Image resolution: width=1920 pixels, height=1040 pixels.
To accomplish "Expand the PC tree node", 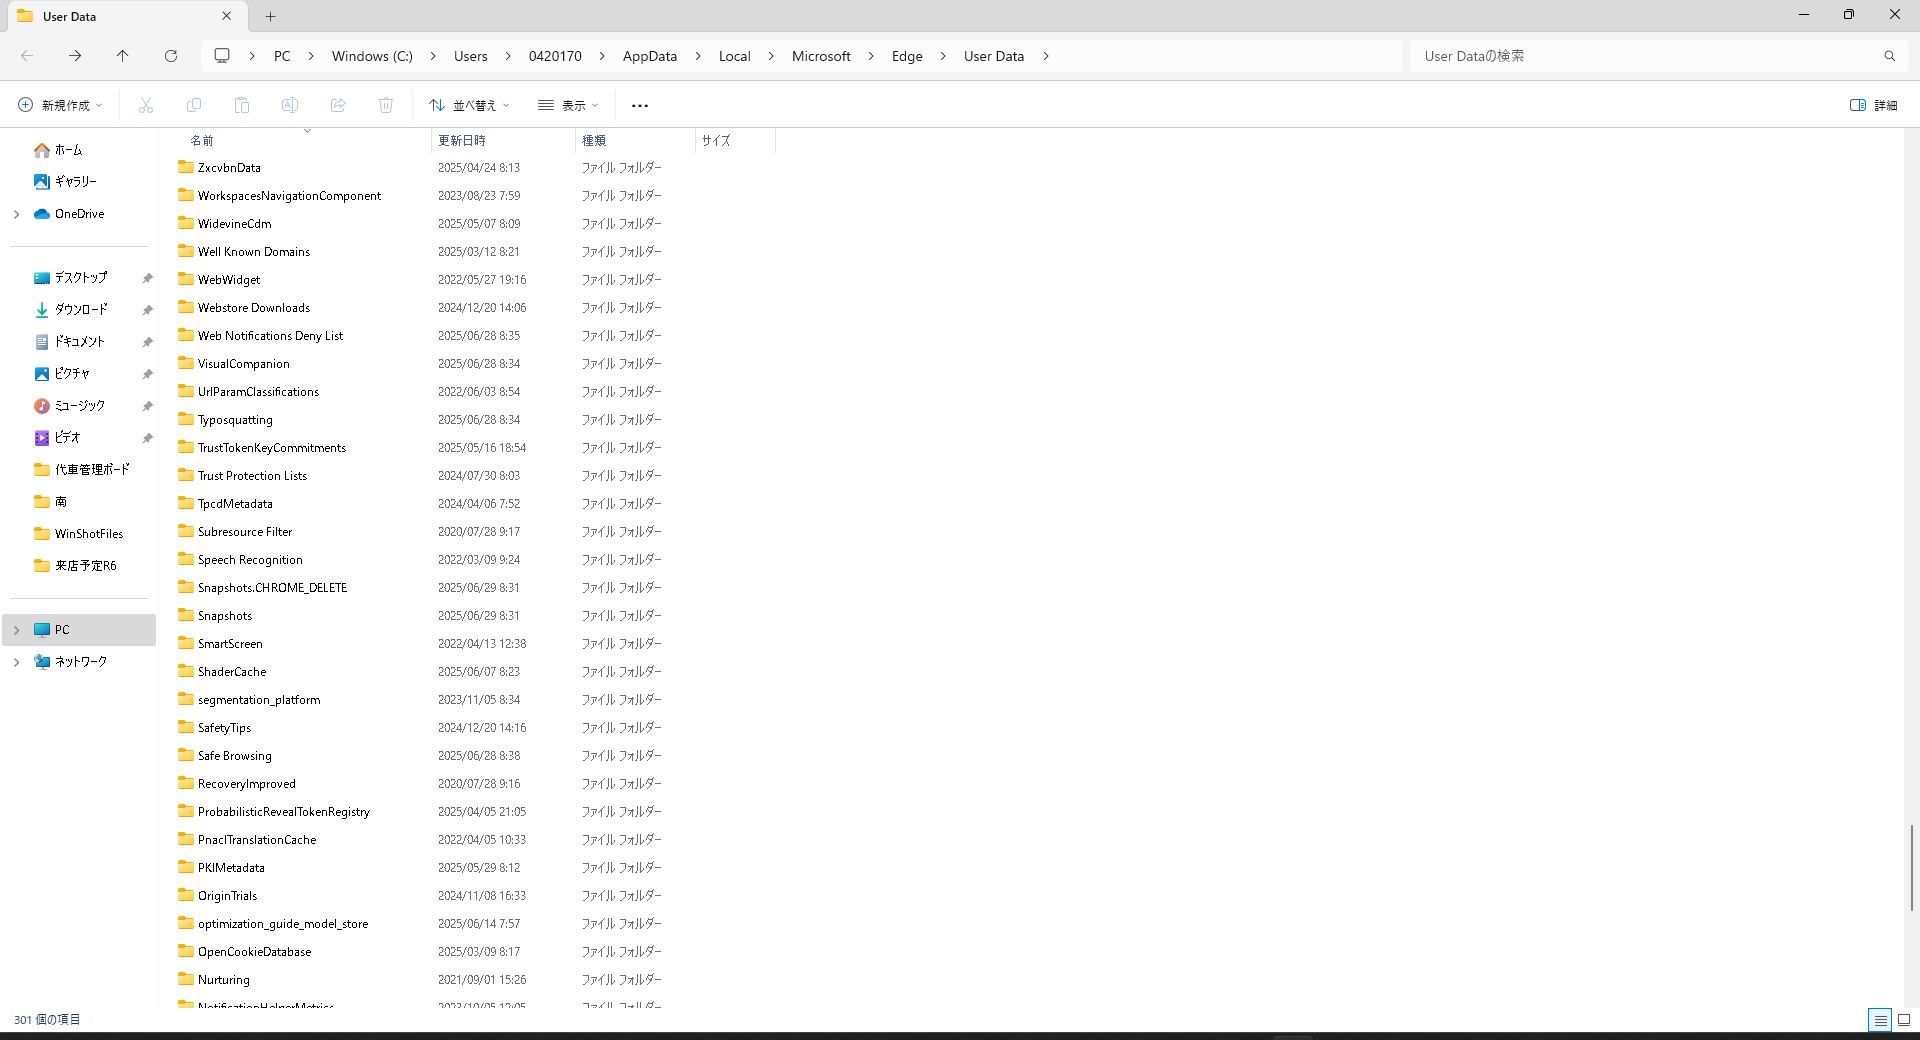I will (x=16, y=630).
